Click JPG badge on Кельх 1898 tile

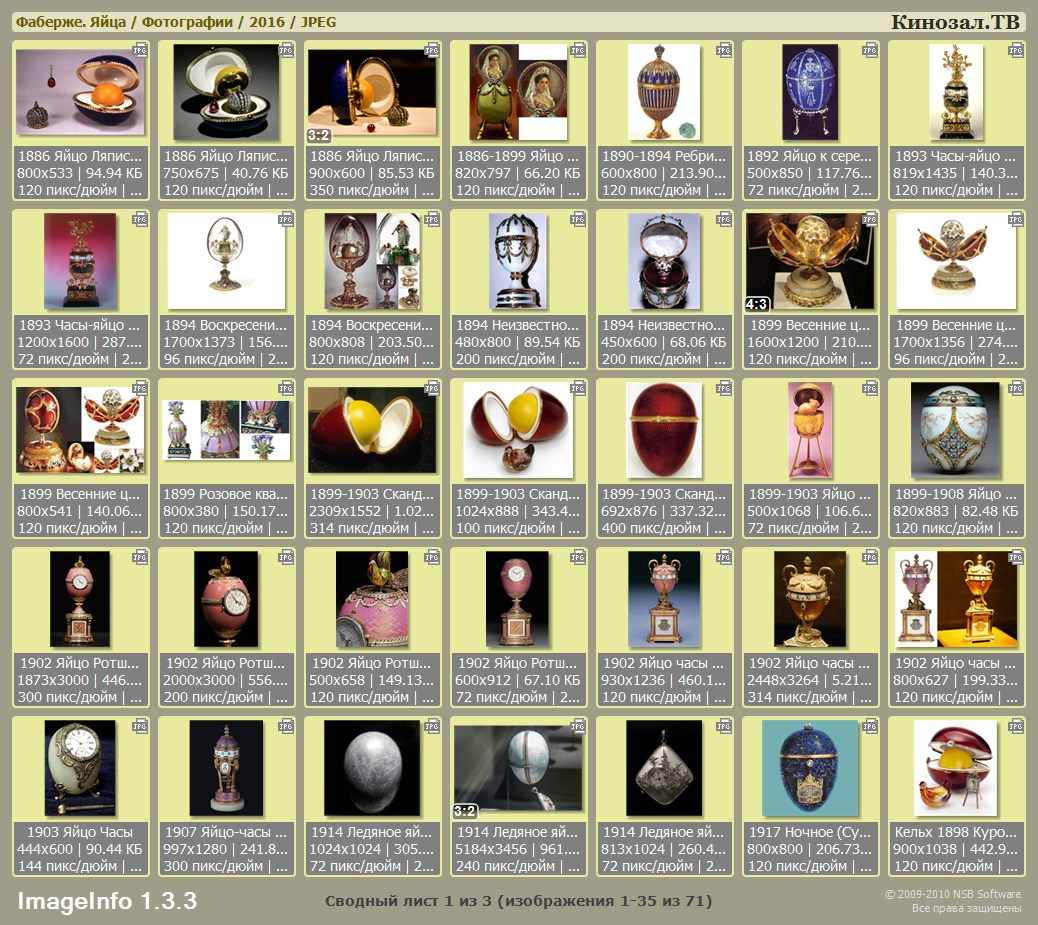[x=1015, y=726]
